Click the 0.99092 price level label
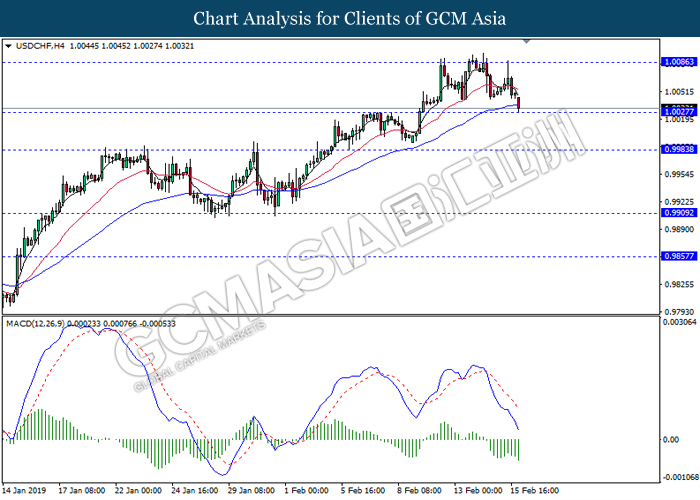700x500 pixels. click(x=679, y=213)
